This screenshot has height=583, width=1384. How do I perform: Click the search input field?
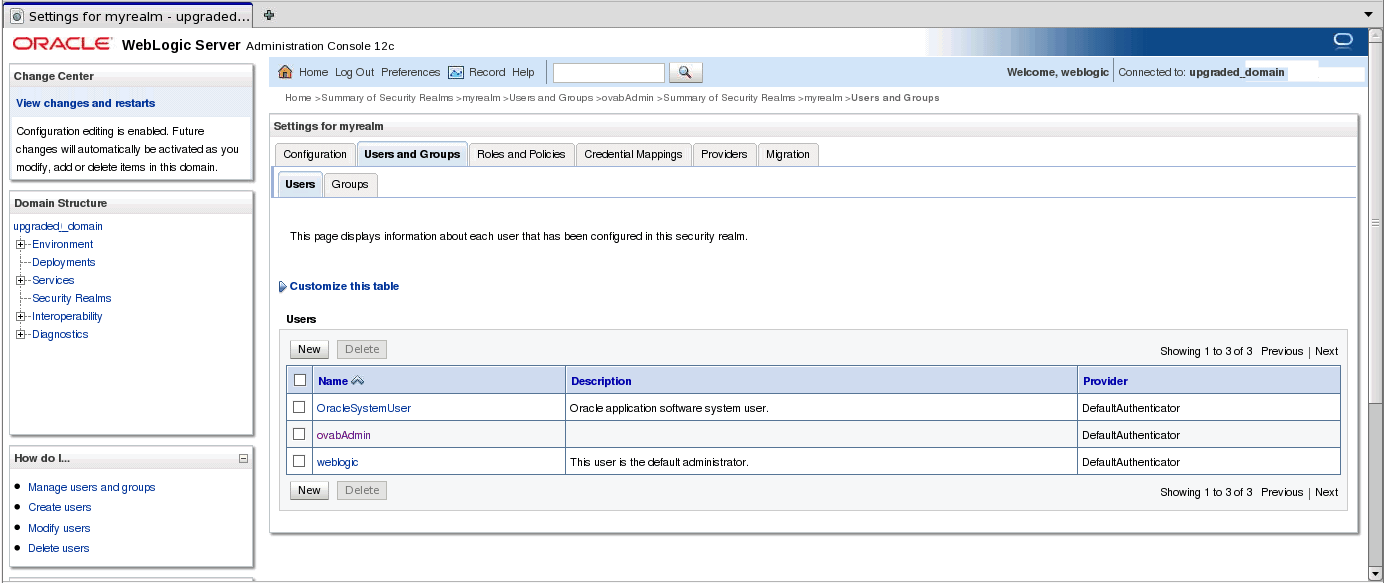pos(609,72)
